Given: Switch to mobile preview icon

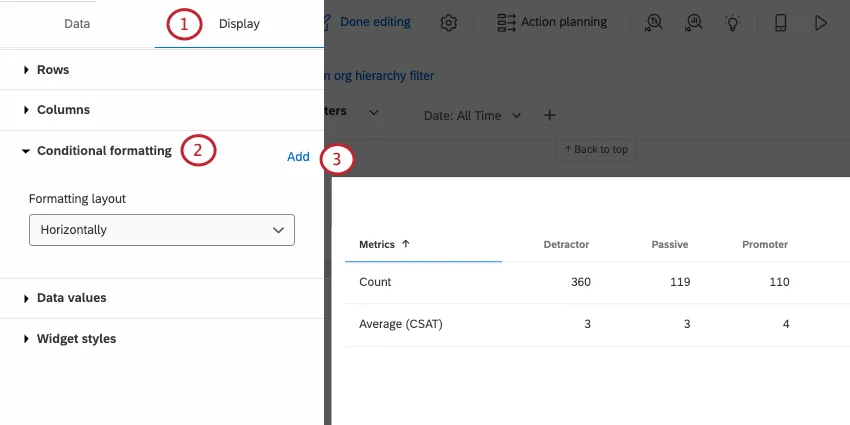Looking at the screenshot, I should pos(781,22).
